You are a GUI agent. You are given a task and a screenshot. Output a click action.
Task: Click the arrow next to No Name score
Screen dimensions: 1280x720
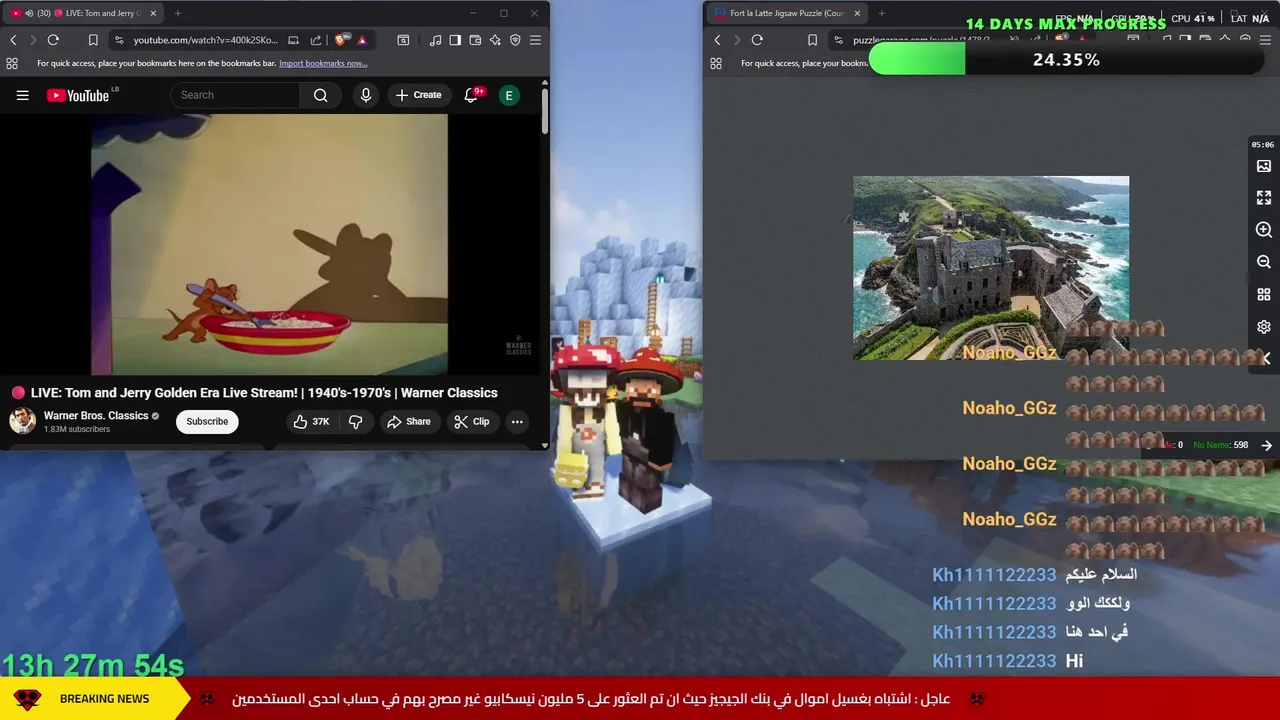(1266, 445)
